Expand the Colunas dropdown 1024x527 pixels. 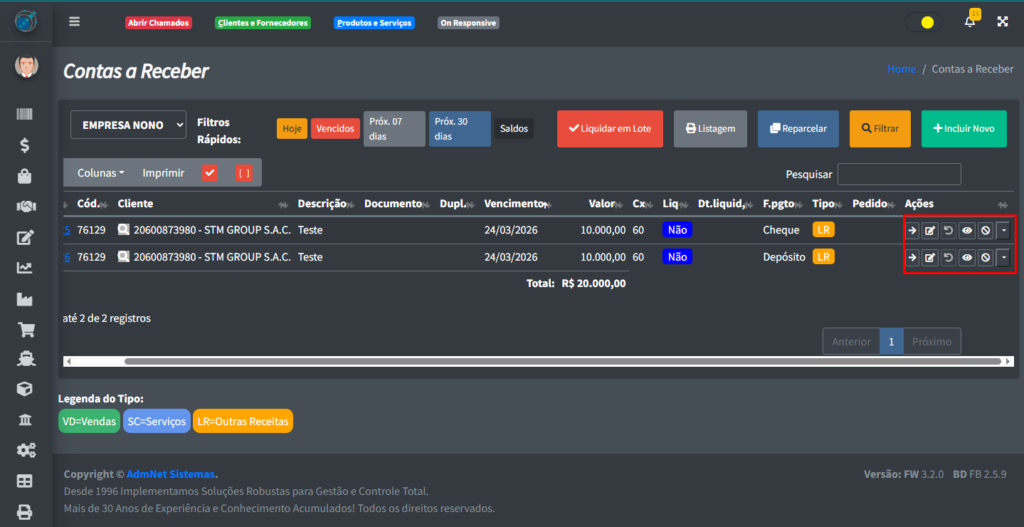[100, 173]
